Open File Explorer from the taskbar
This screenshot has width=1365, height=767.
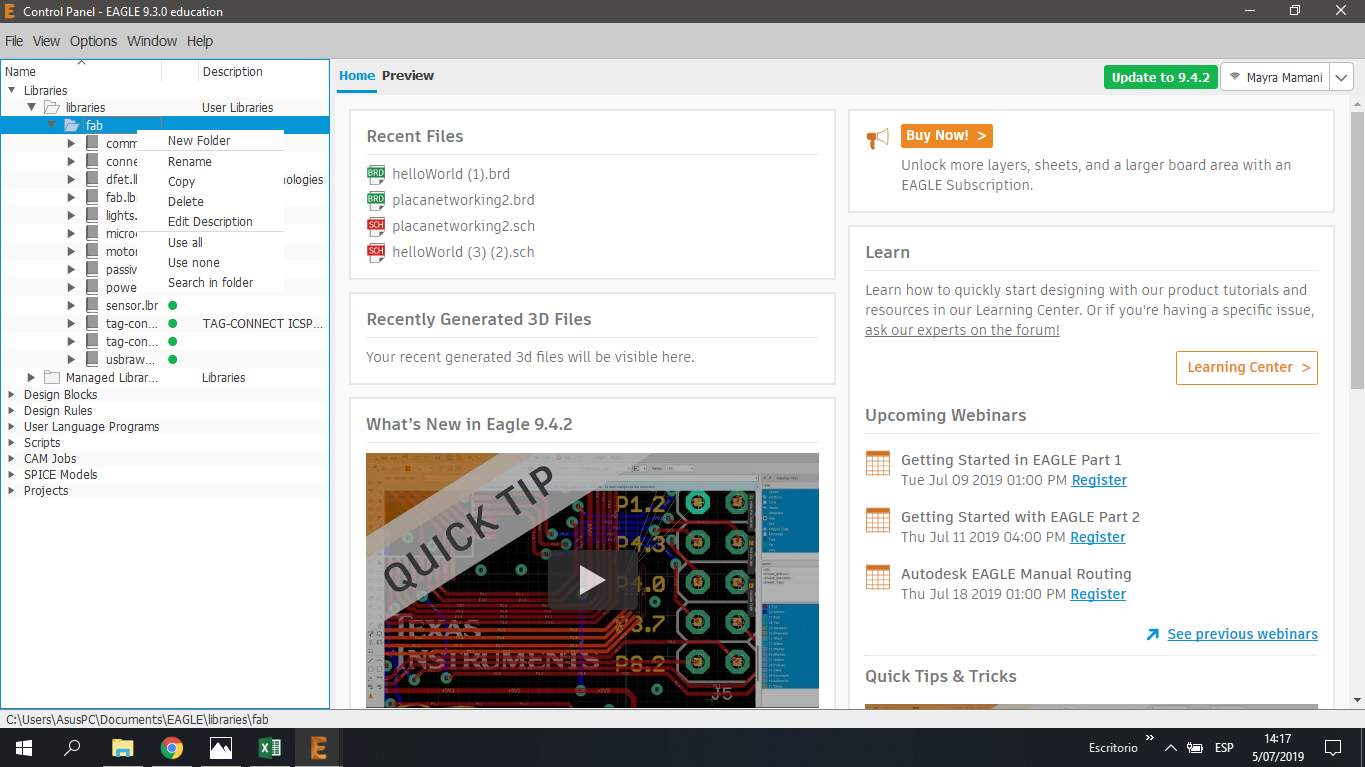(122, 747)
